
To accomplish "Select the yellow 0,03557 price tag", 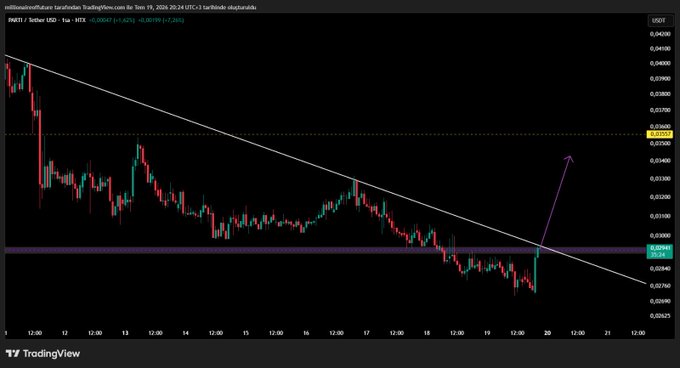I will click(659, 134).
